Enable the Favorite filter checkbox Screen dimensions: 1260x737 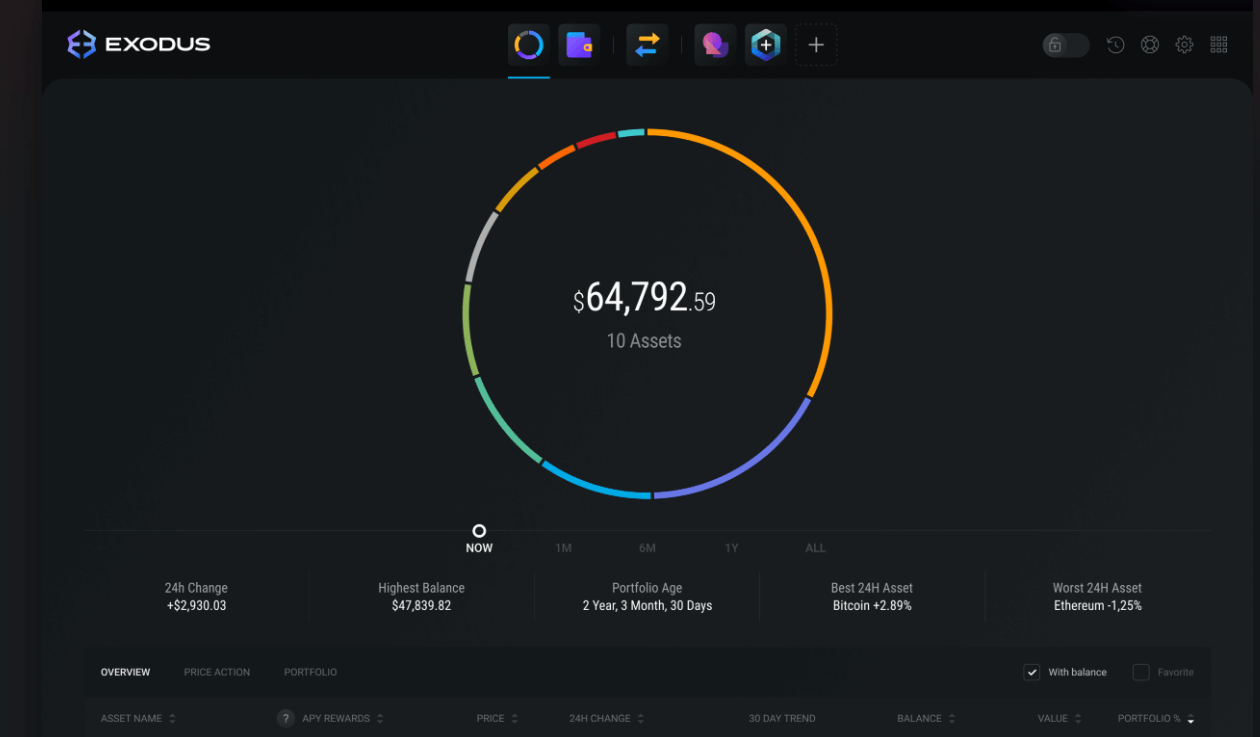pyautogui.click(x=1140, y=672)
